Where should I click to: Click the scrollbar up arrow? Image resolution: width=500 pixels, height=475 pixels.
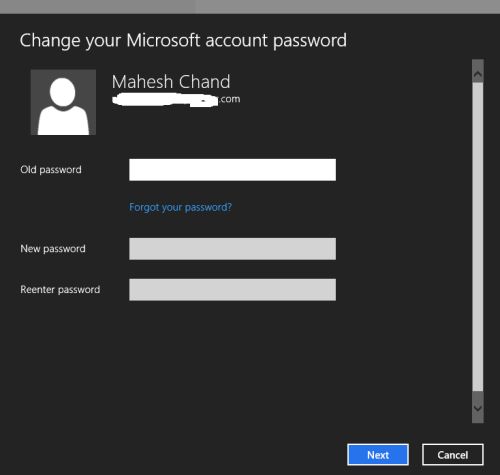(x=478, y=74)
